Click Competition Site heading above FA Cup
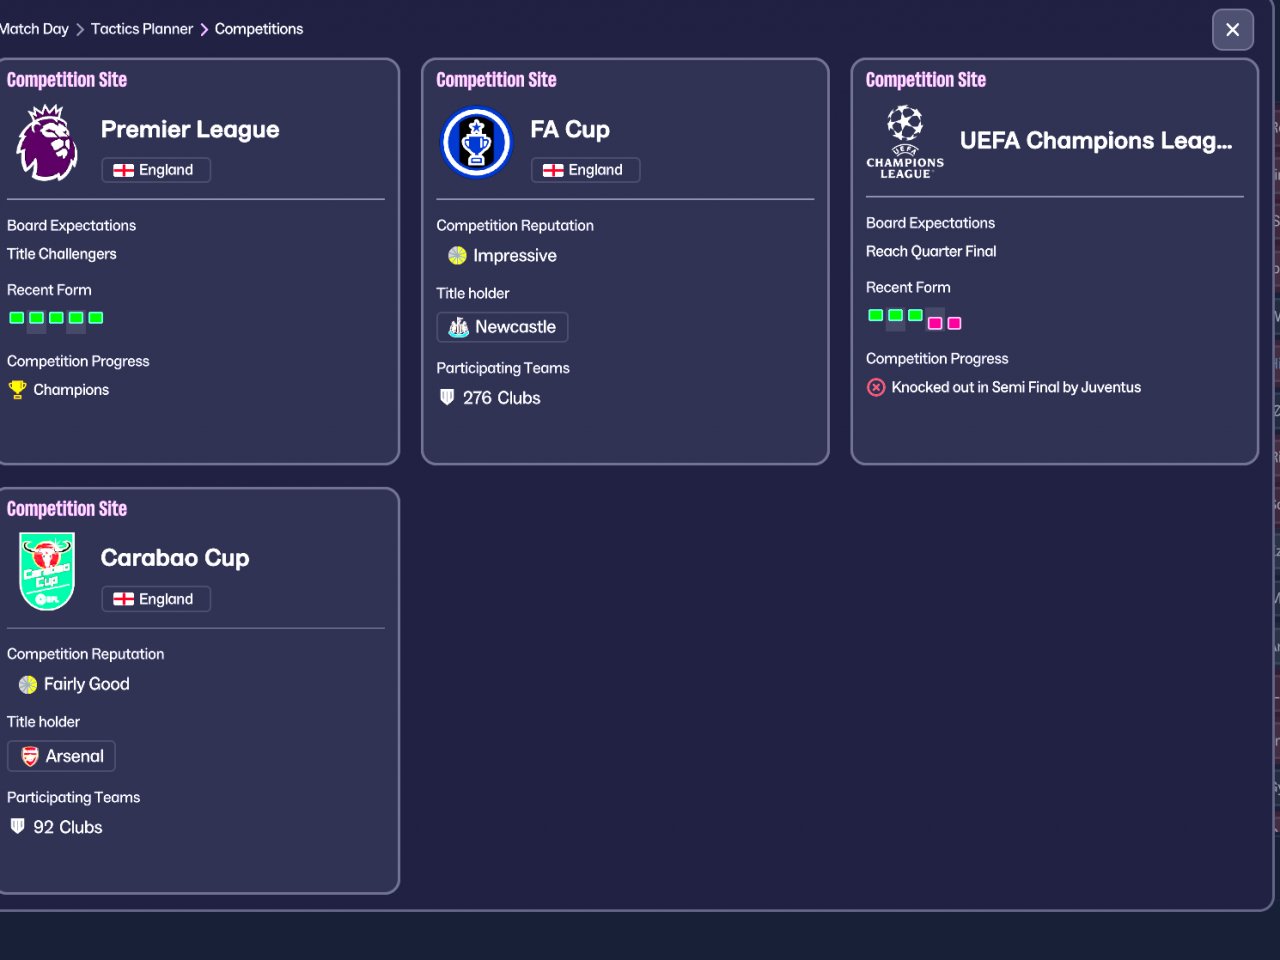The width and height of the screenshot is (1280, 960). click(496, 80)
